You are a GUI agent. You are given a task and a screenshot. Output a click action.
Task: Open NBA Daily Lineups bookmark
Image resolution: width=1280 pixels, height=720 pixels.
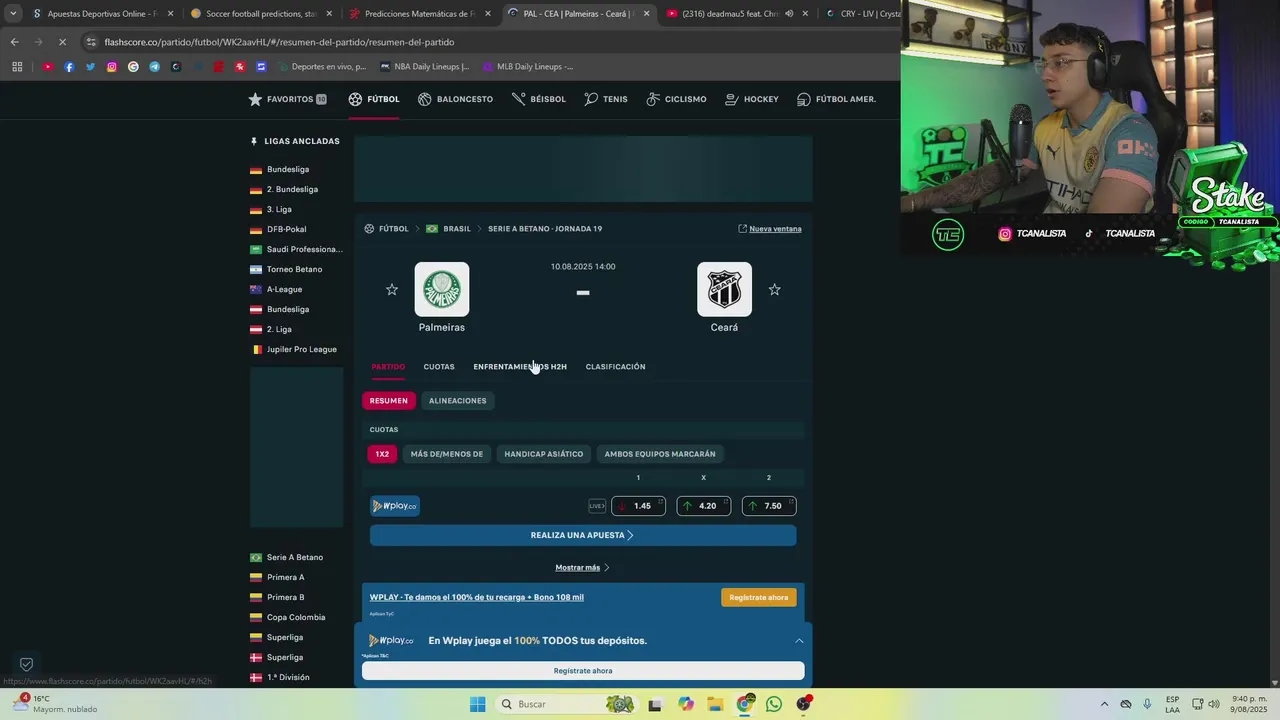tap(424, 67)
